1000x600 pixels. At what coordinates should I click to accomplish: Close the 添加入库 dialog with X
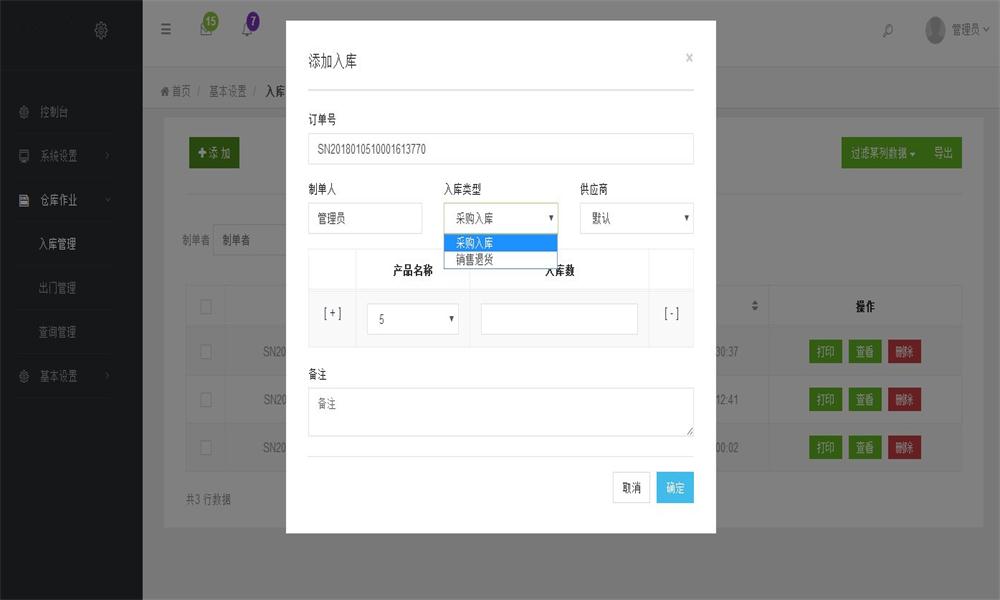coord(689,58)
